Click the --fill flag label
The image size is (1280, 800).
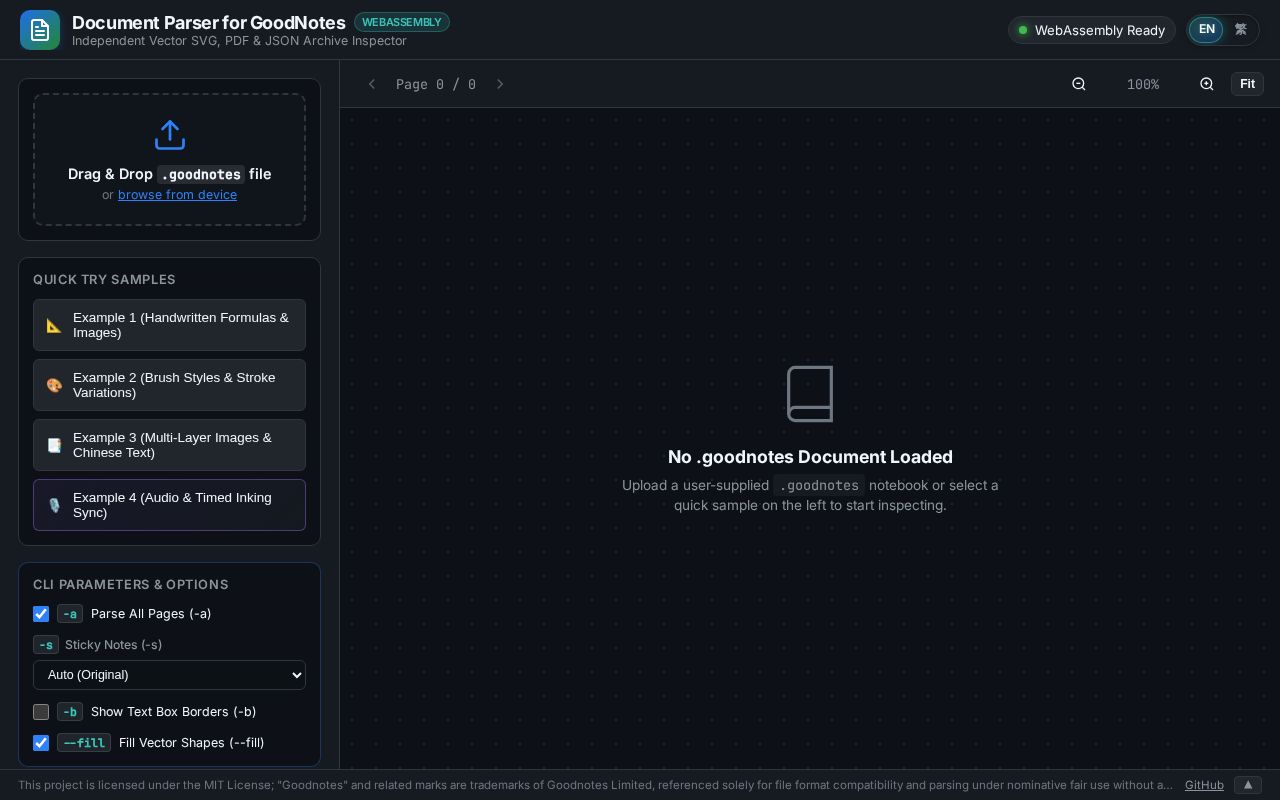click(x=84, y=743)
